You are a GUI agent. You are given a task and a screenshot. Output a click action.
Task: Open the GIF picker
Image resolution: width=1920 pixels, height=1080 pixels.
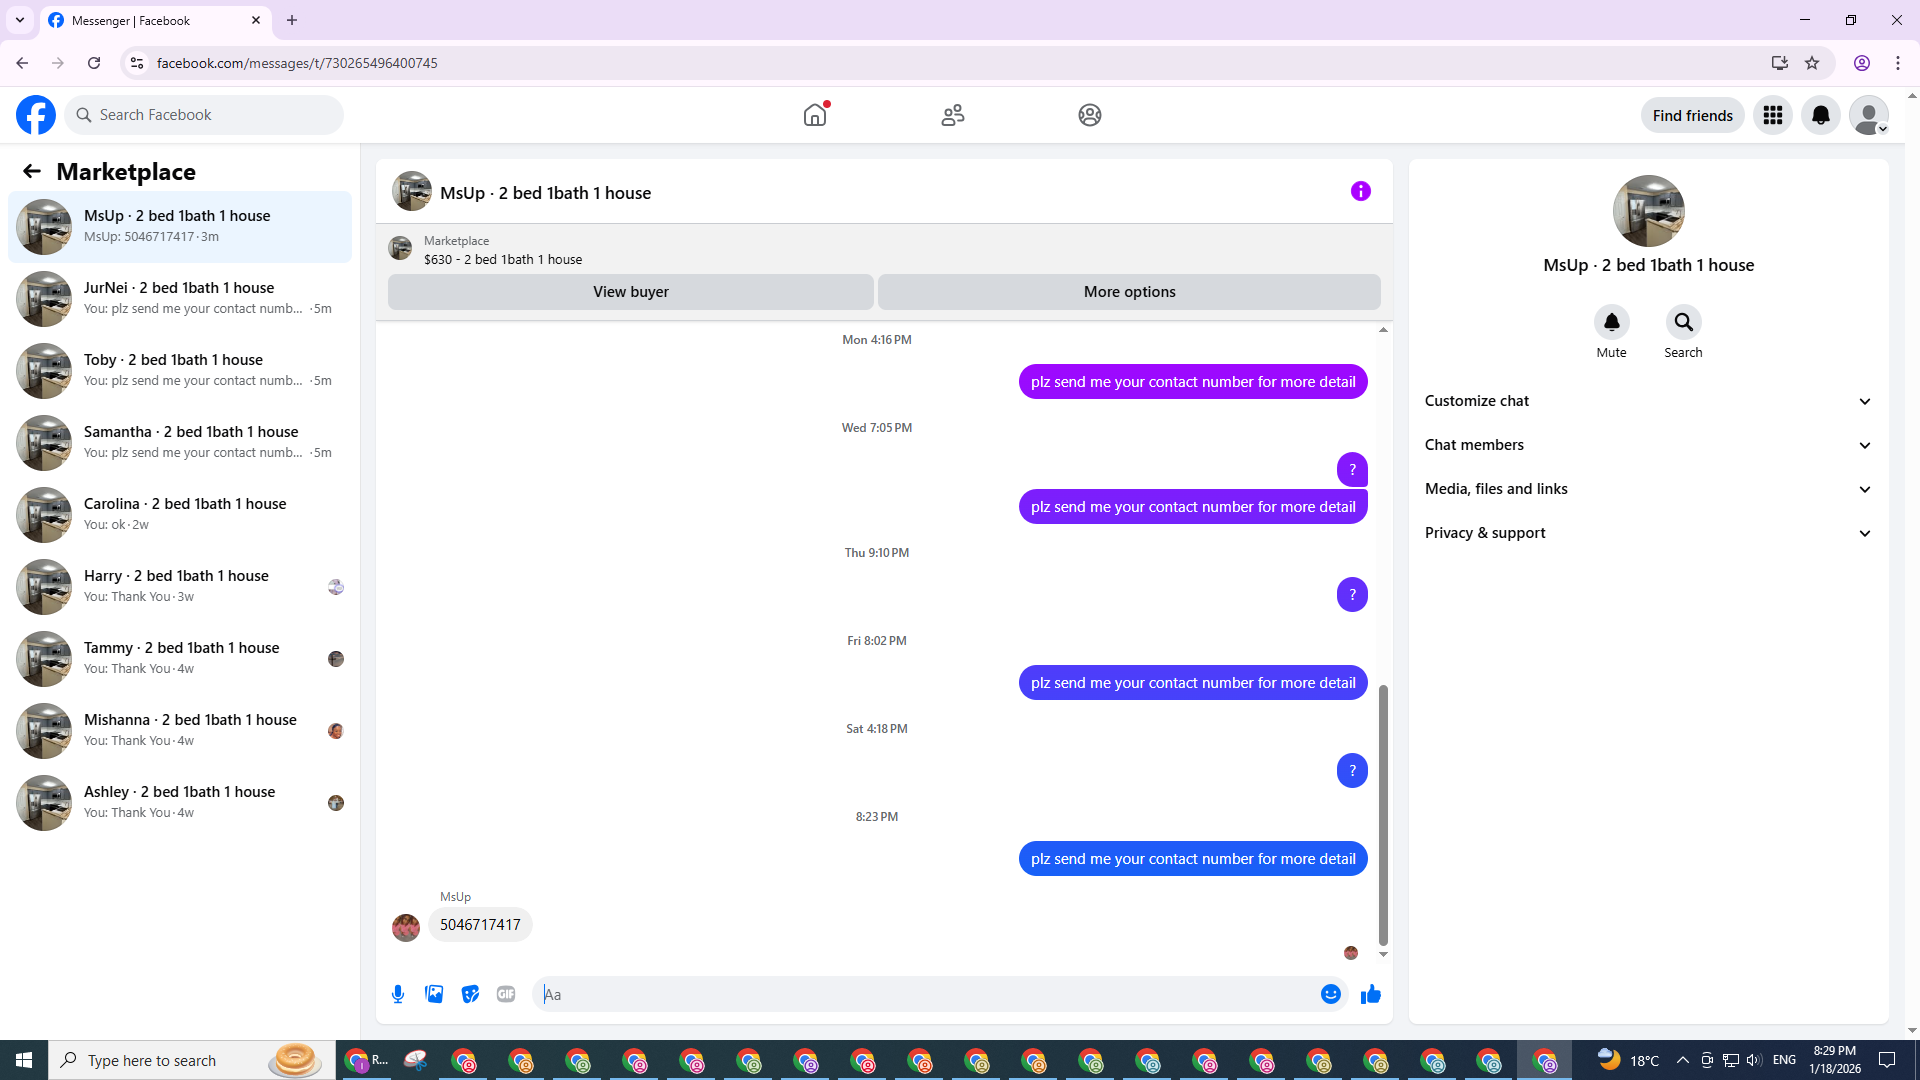(506, 994)
